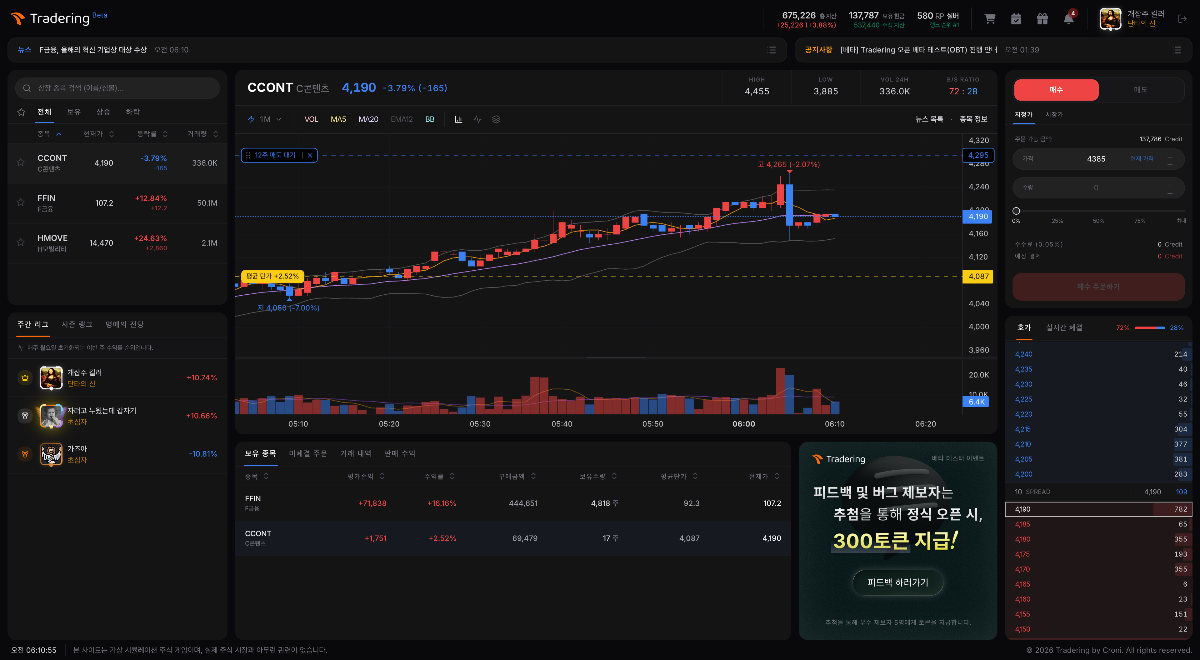1200x660 pixels.
Task: Open the News List link above chart
Action: 929,119
